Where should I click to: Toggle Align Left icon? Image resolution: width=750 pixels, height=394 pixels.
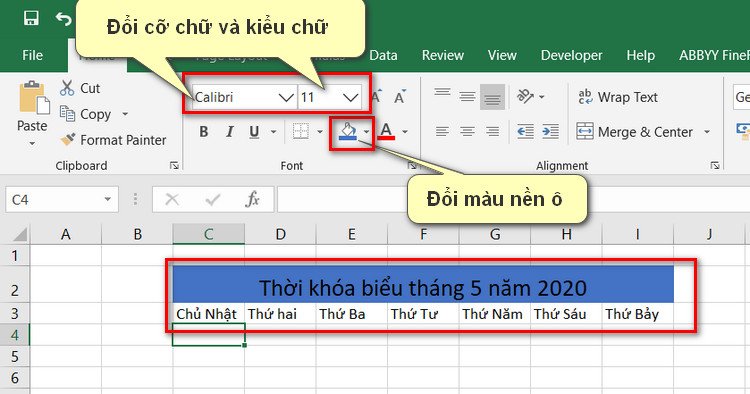442,131
